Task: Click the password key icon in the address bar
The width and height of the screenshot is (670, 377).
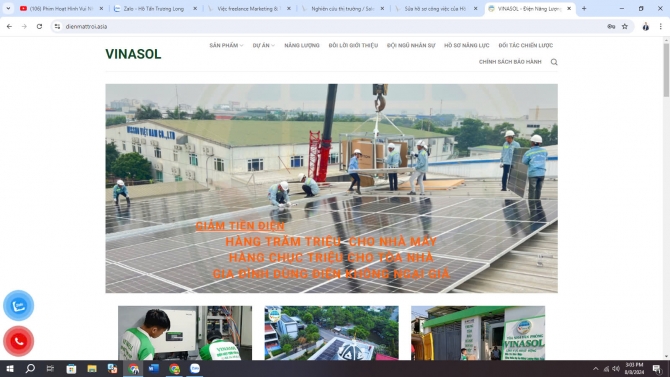Action: 611,27
